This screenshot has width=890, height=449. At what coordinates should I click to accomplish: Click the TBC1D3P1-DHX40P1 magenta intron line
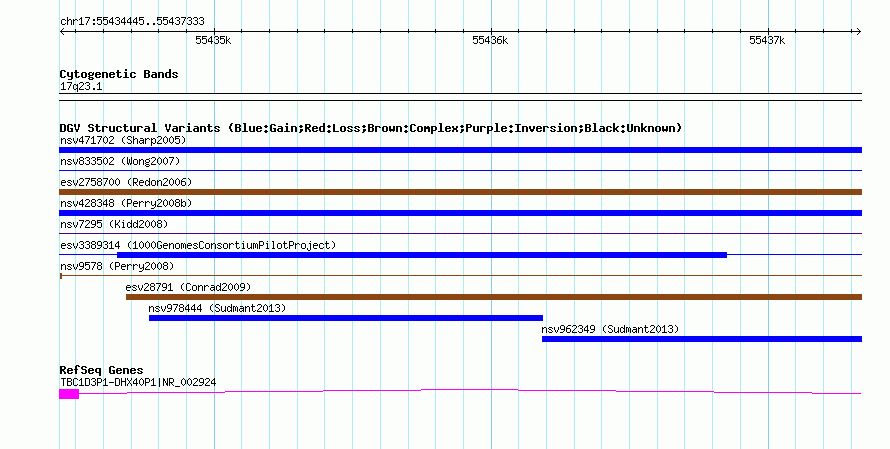coord(470,391)
